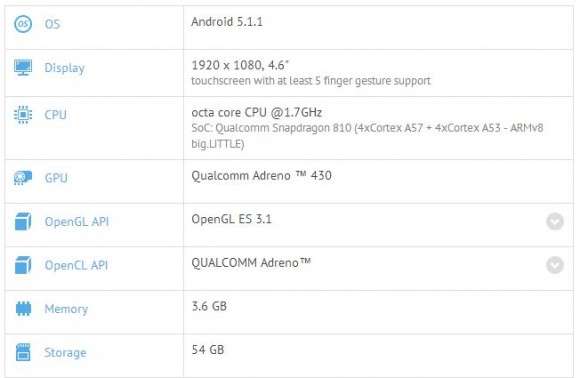Viewport: 580px width, 378px height.
Task: Select the GPU label
Action: point(56,178)
